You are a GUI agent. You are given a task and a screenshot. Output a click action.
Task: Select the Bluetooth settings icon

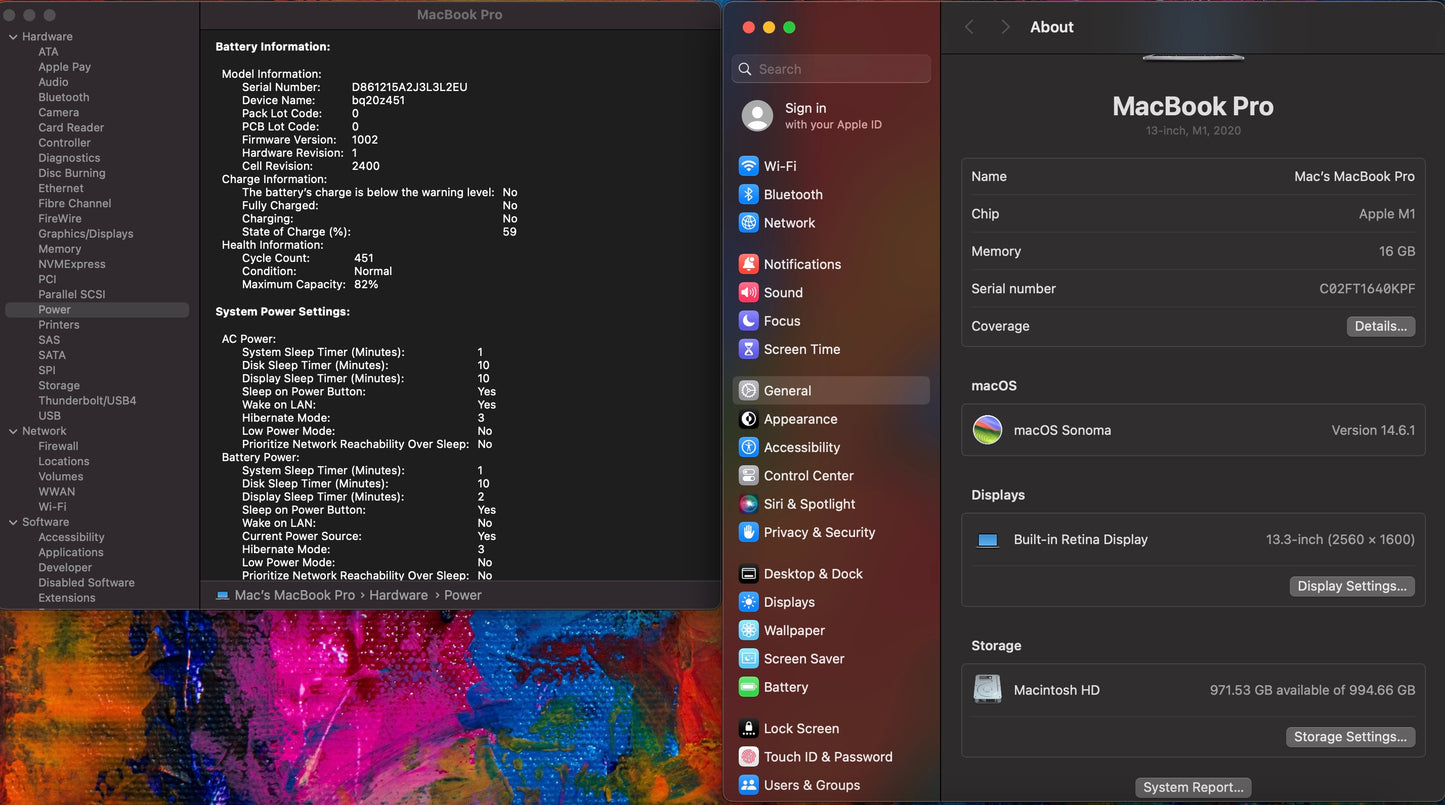[748, 195]
